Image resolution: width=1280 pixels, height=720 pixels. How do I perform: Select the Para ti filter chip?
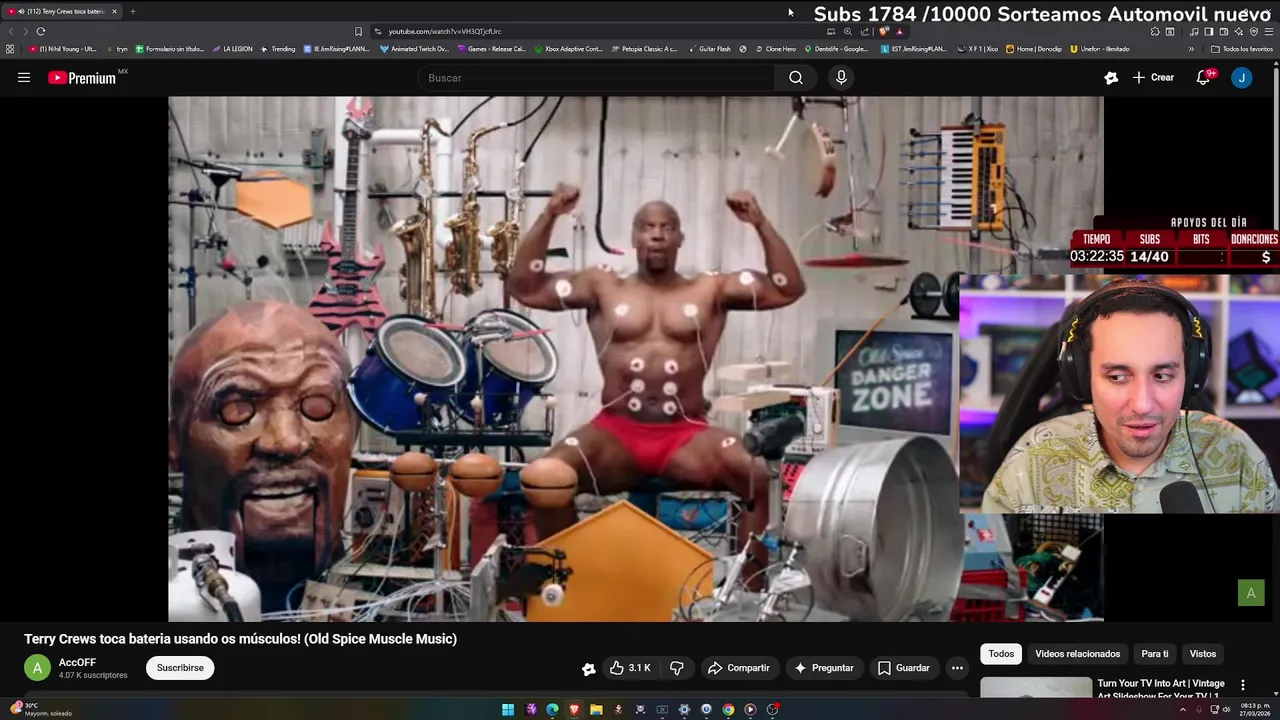point(1155,654)
